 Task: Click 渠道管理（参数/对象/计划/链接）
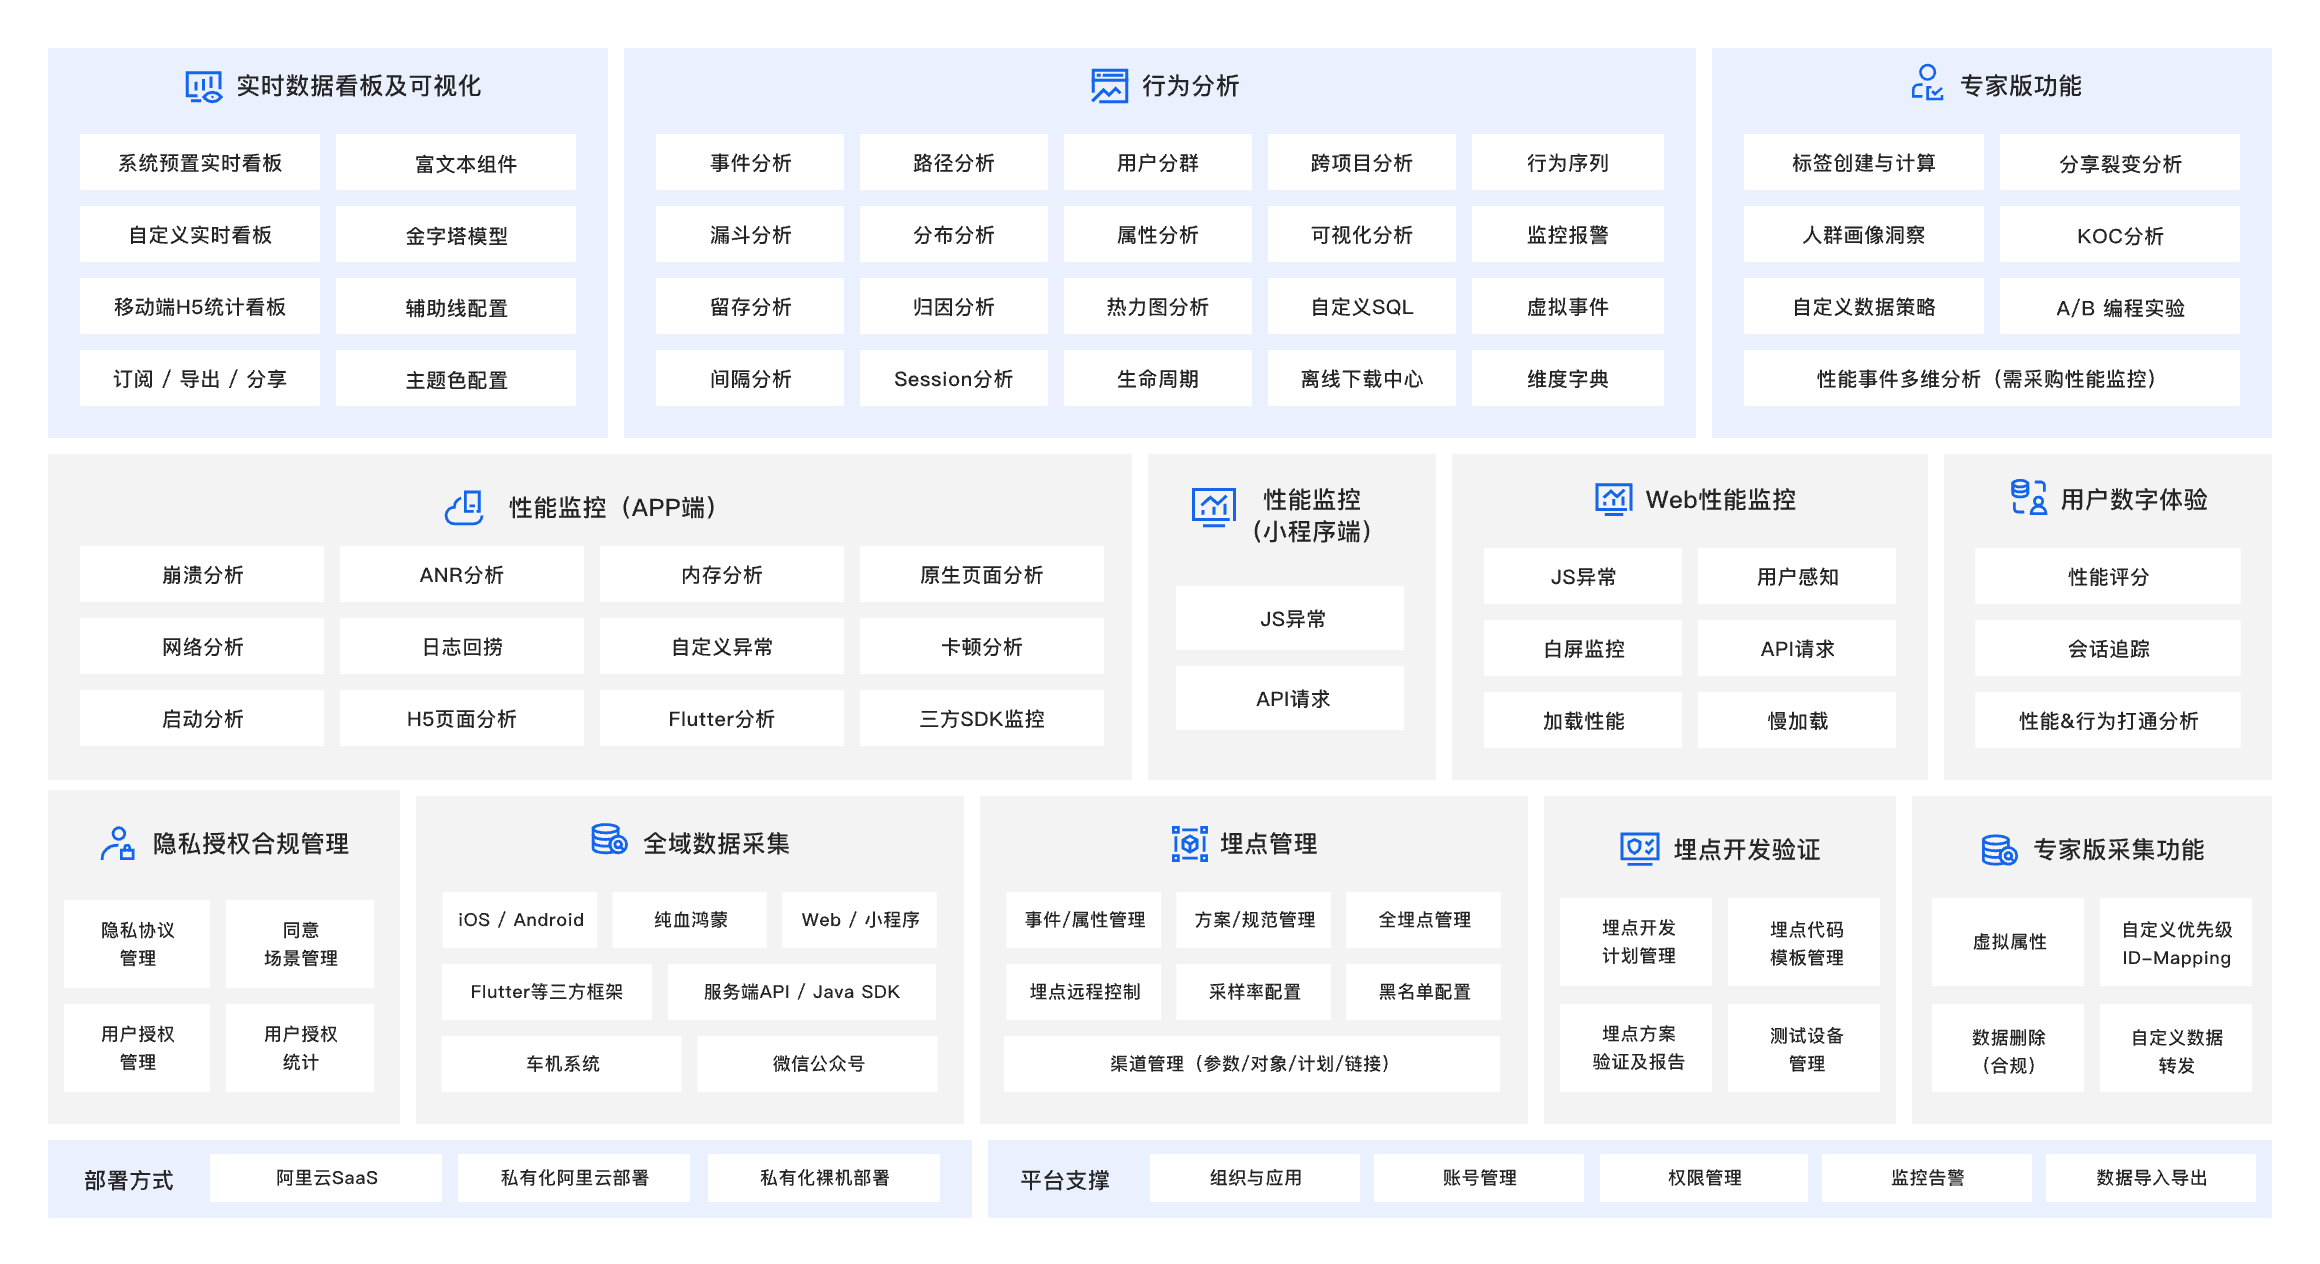point(1252,1063)
